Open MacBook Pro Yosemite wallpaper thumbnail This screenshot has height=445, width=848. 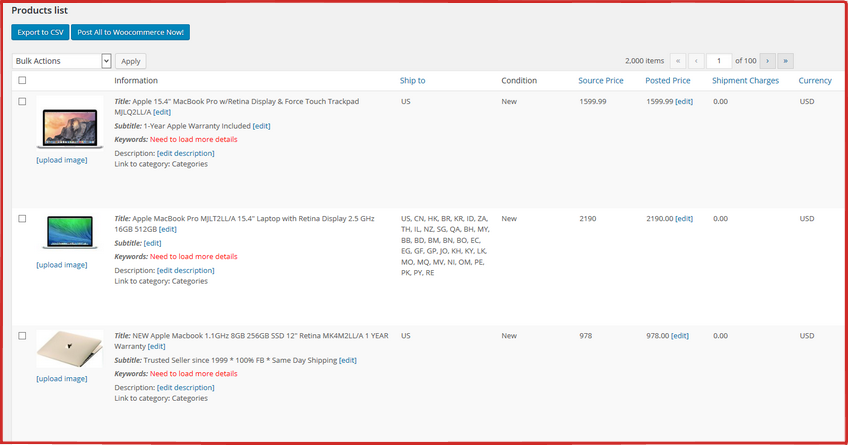70,124
